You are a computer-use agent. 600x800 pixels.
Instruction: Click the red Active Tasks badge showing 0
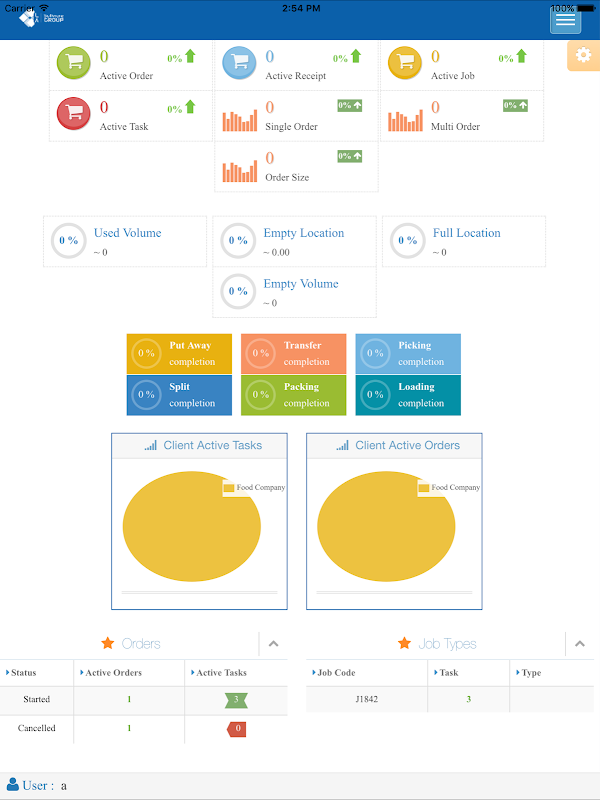[x=237, y=729]
